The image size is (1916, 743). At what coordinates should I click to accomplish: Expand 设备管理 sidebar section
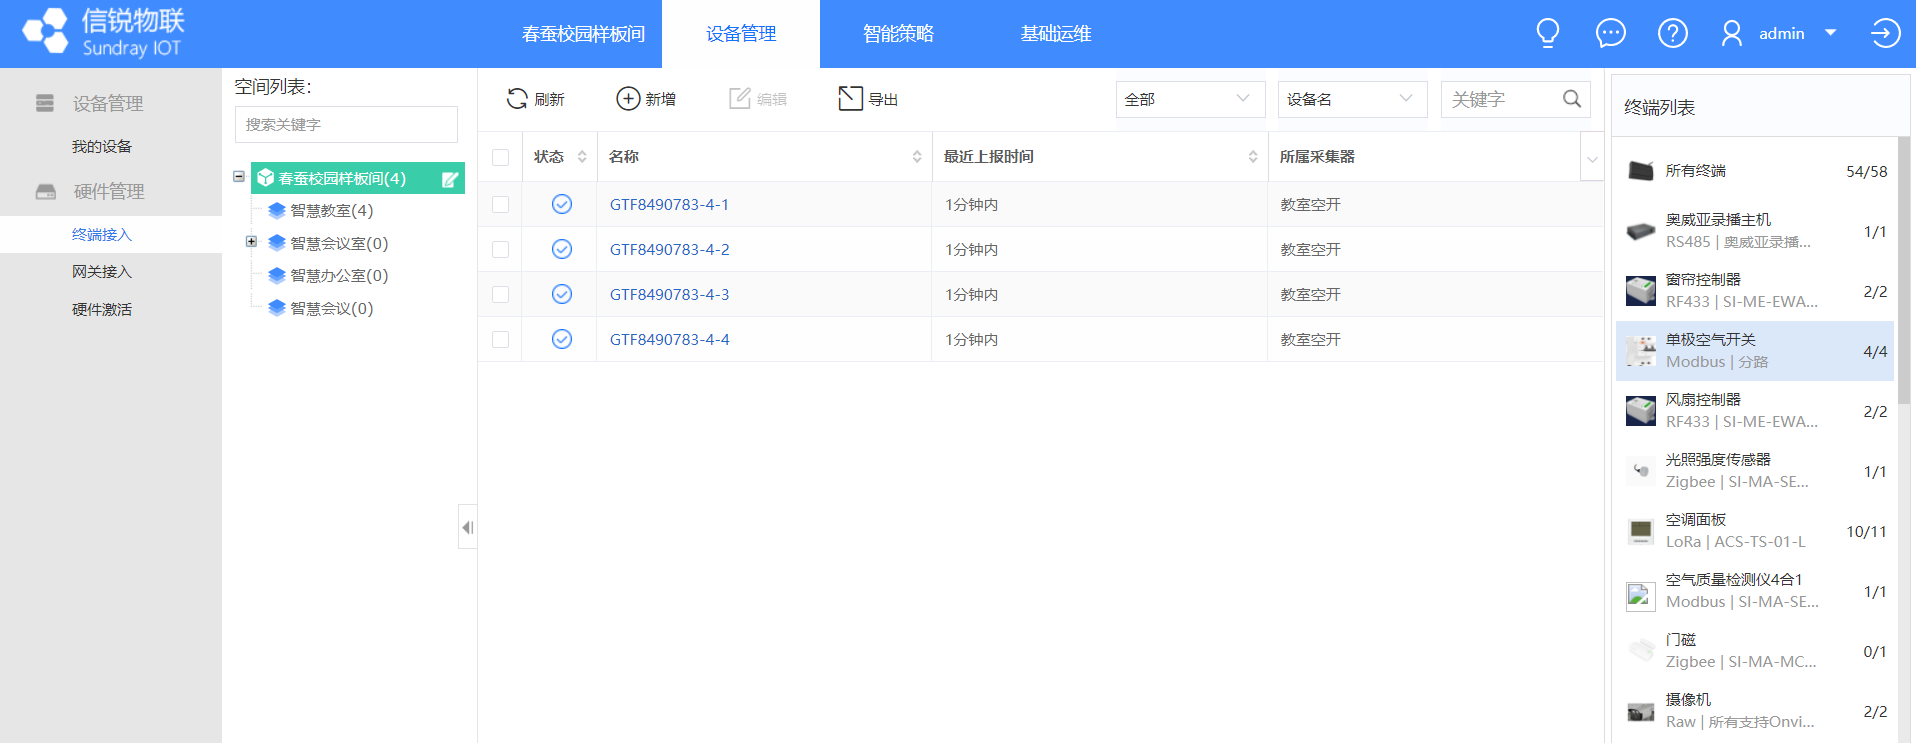(x=108, y=103)
